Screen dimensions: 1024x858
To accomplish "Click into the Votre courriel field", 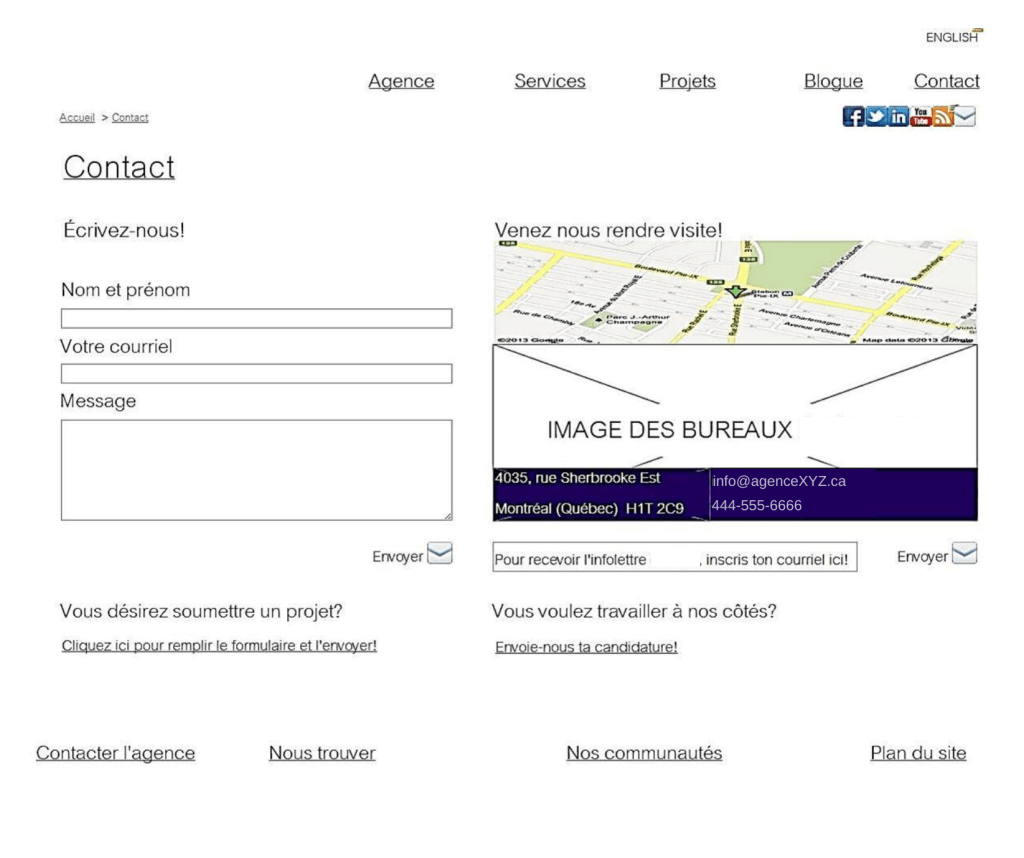I will point(256,374).
